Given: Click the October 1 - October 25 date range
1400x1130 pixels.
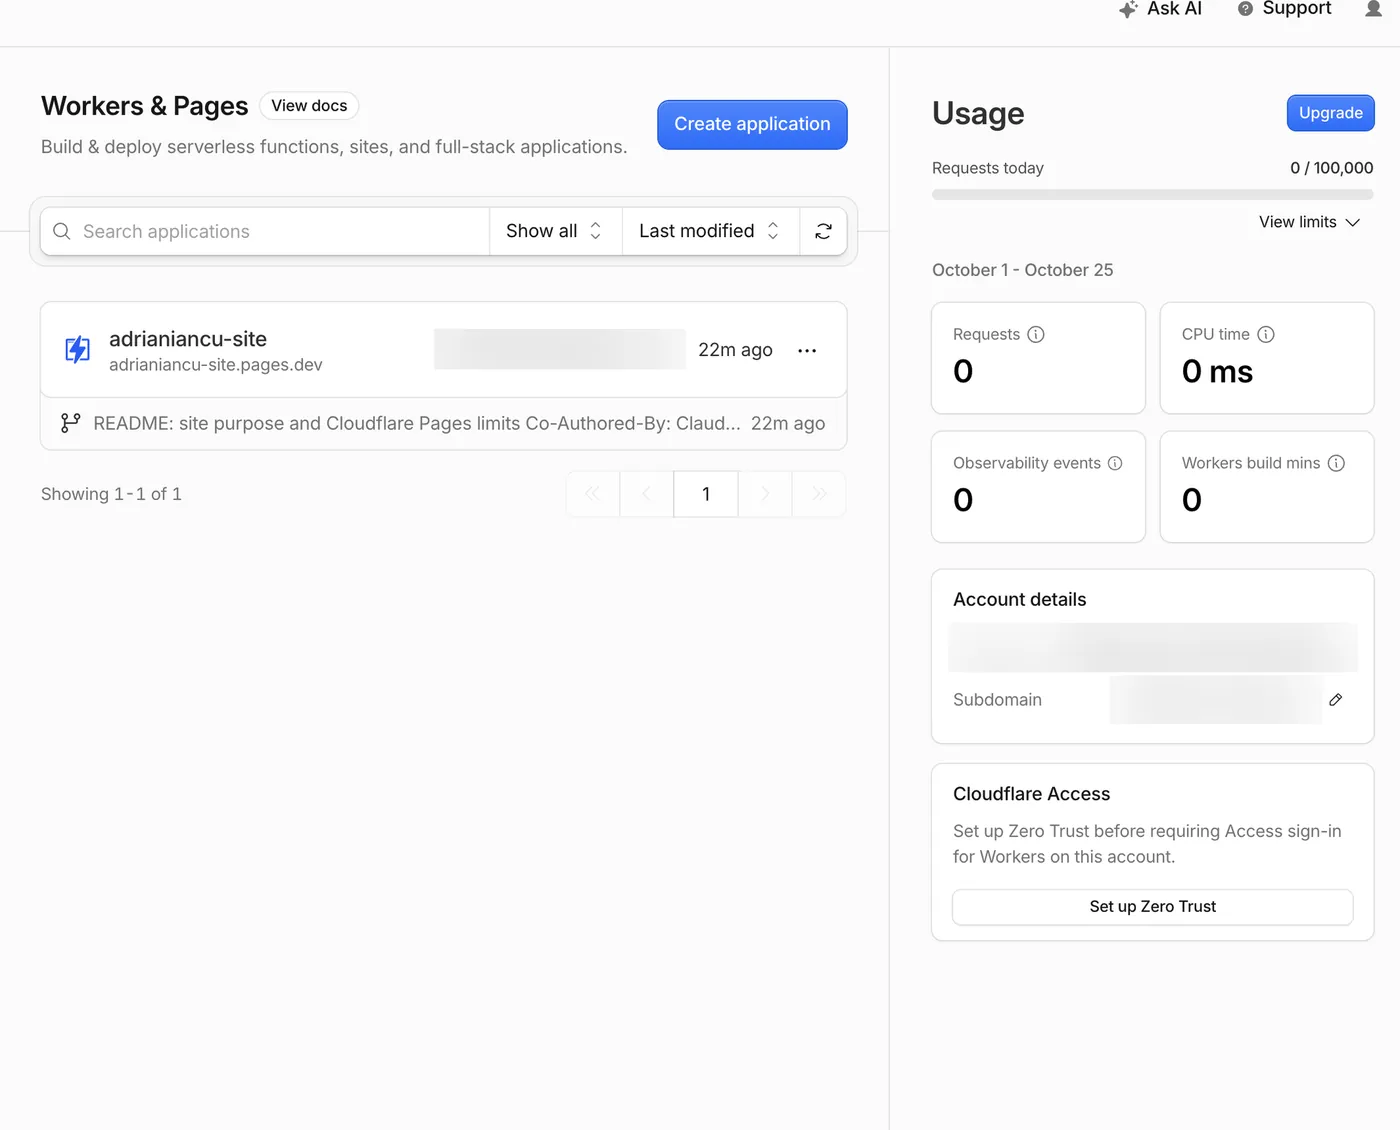Looking at the screenshot, I should pyautogui.click(x=1022, y=270).
